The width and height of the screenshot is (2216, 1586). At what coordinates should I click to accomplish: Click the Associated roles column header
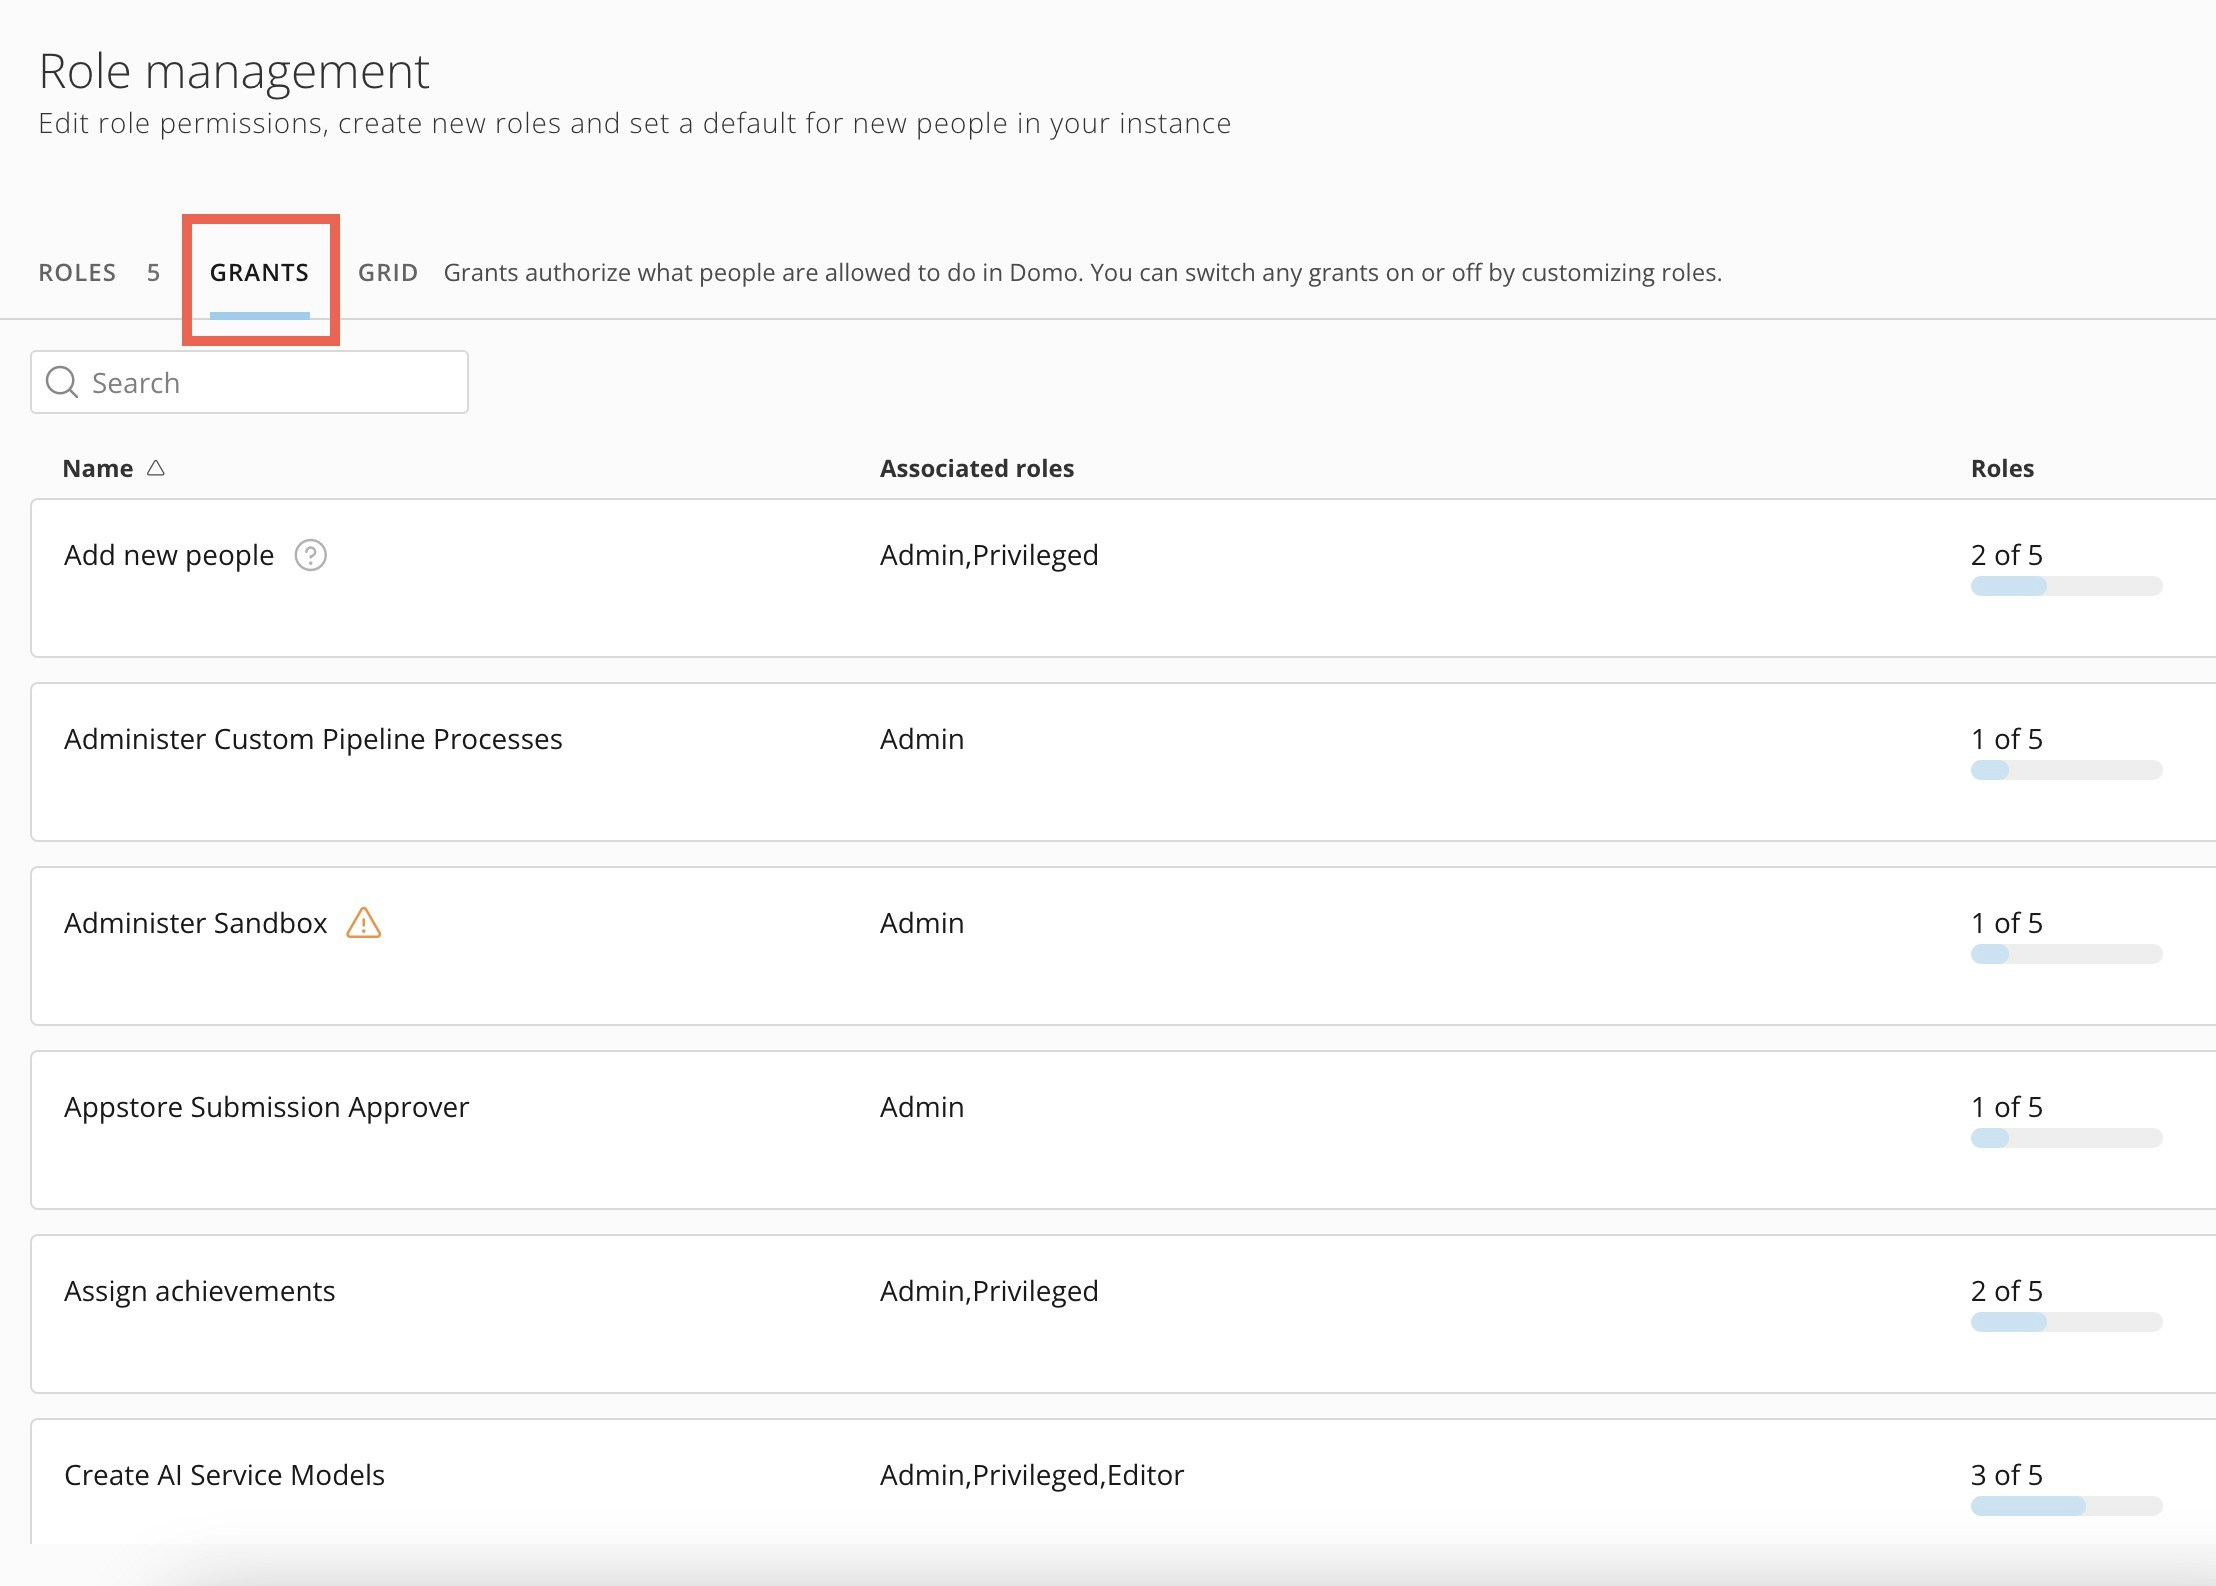[976, 468]
